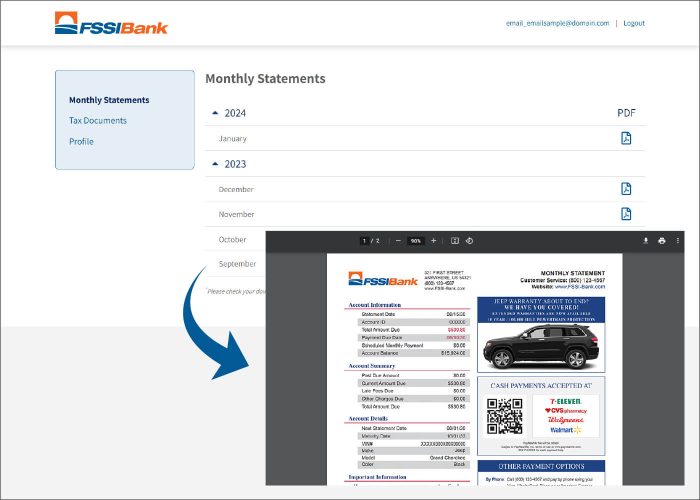Click the Account Summary section heading in PDF

pyautogui.click(x=371, y=366)
